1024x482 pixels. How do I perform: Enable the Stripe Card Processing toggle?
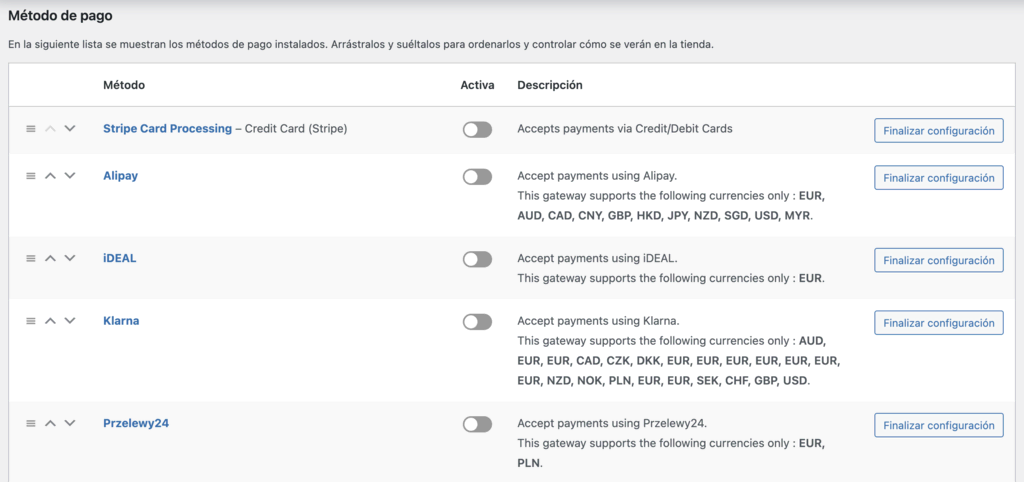click(x=477, y=130)
